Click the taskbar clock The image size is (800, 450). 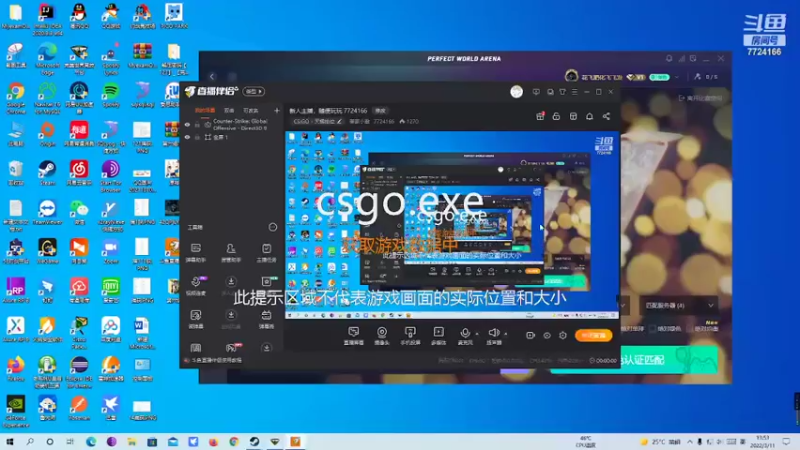click(x=763, y=442)
